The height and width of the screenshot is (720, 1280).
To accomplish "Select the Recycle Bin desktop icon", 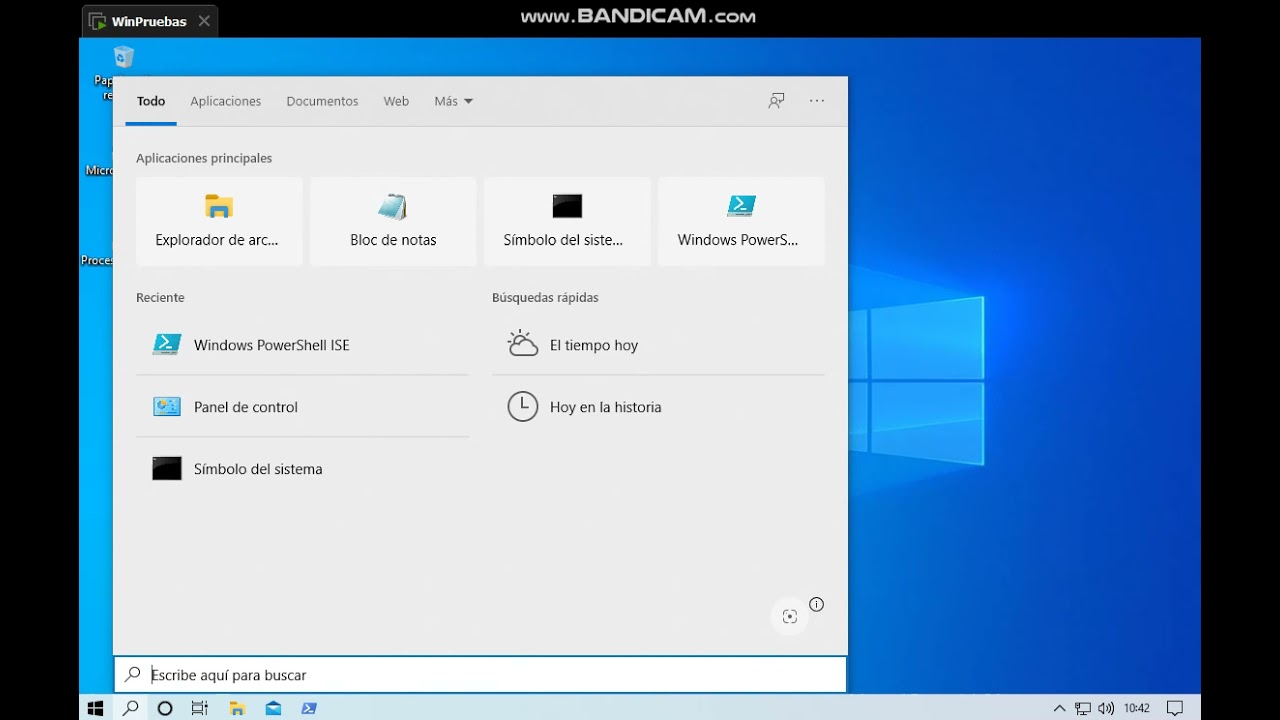I will [x=123, y=57].
